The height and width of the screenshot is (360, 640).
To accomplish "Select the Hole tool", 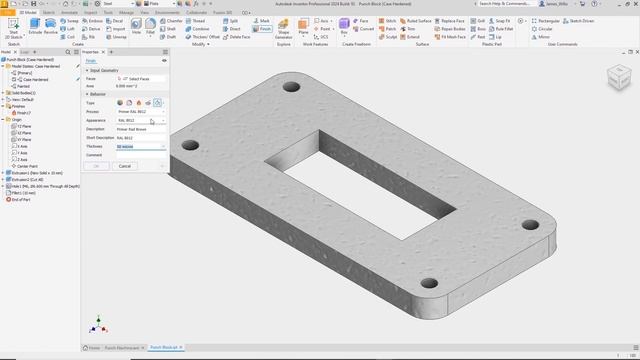I will tap(136, 27).
